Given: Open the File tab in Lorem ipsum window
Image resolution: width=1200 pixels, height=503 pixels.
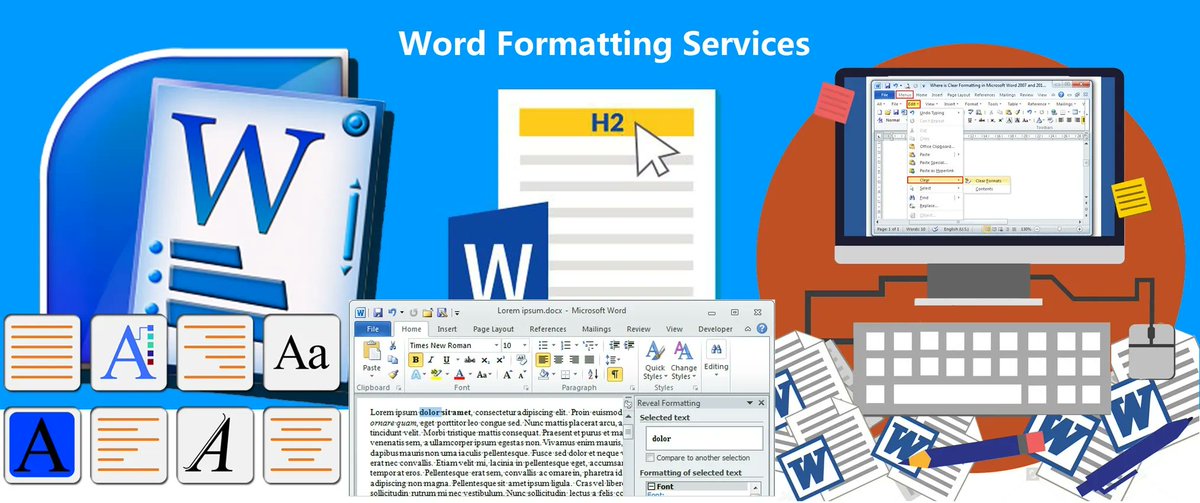Looking at the screenshot, I should pos(372,329).
